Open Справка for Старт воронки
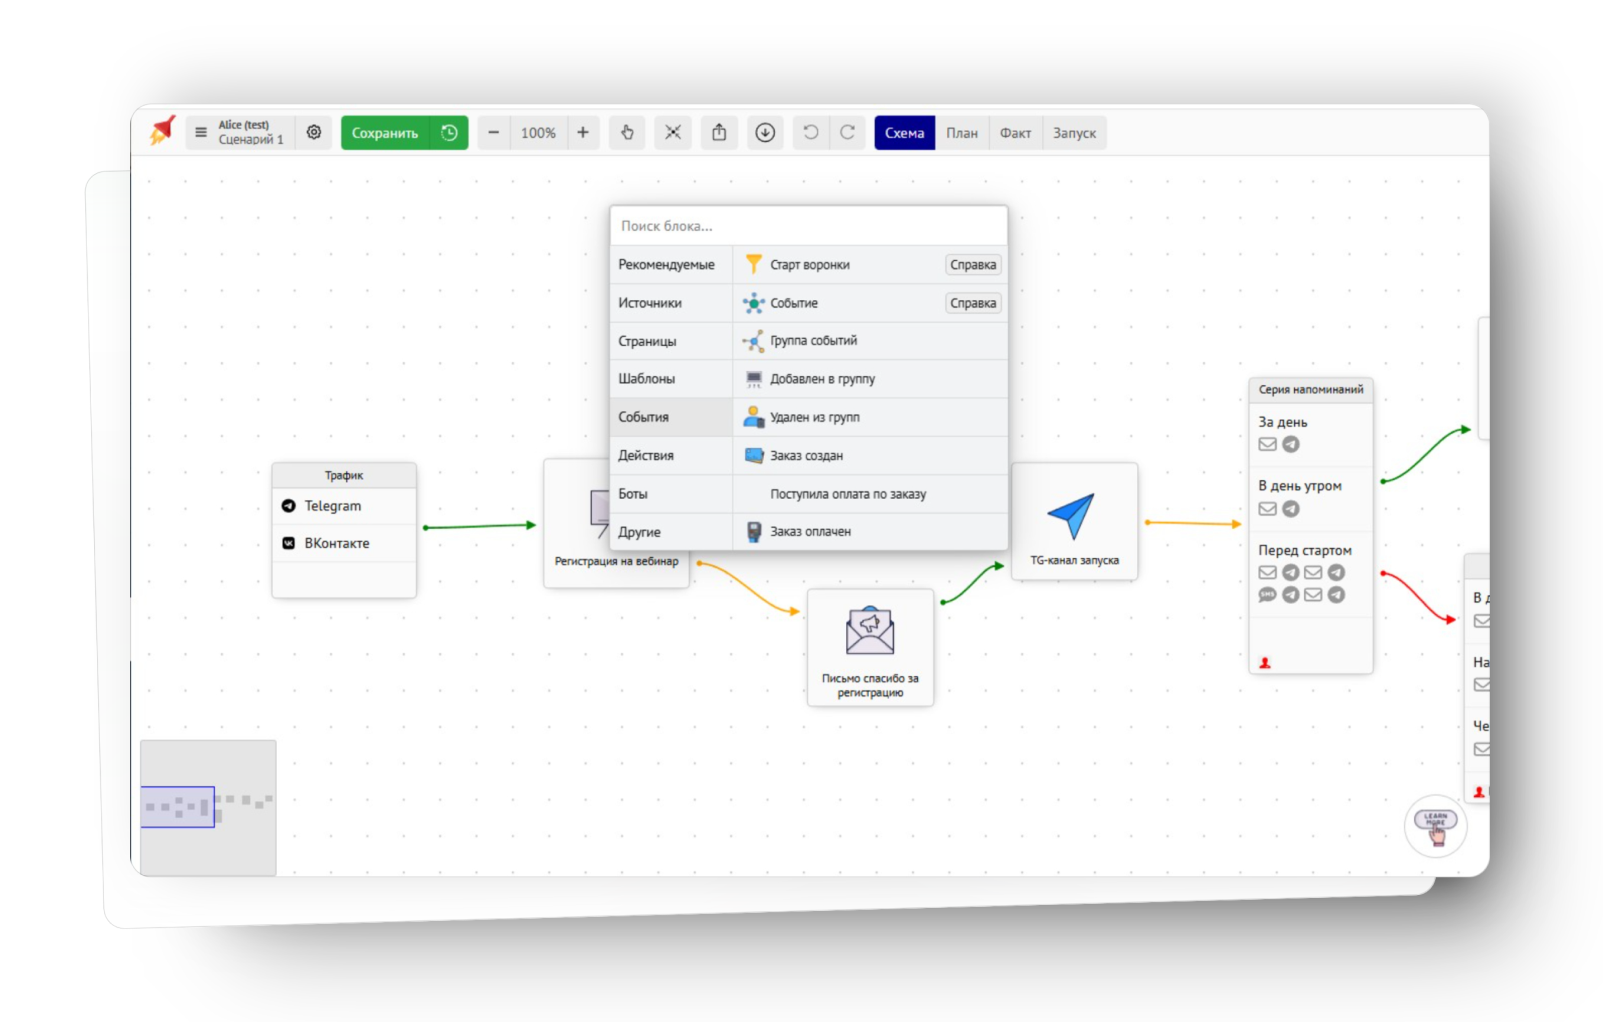 pyautogui.click(x=973, y=265)
